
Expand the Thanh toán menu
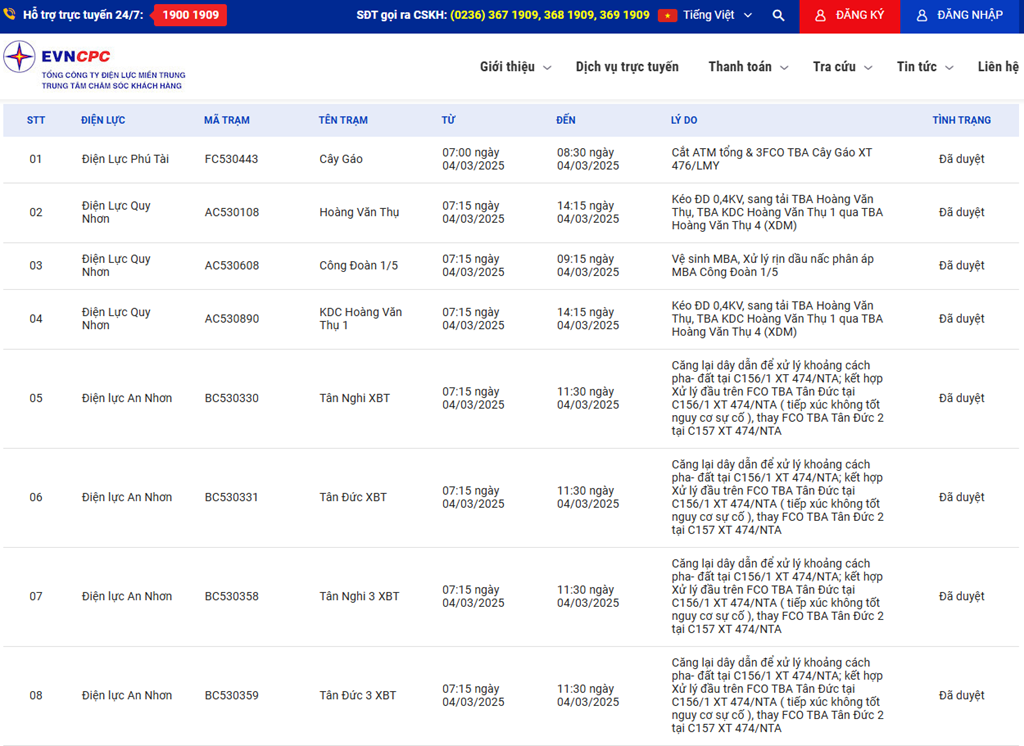click(748, 67)
